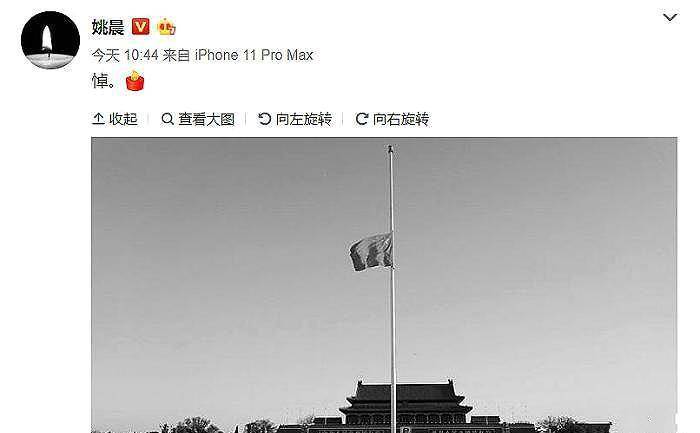
Task: Open the full-size image via the 查看大图 text
Action: (206, 119)
